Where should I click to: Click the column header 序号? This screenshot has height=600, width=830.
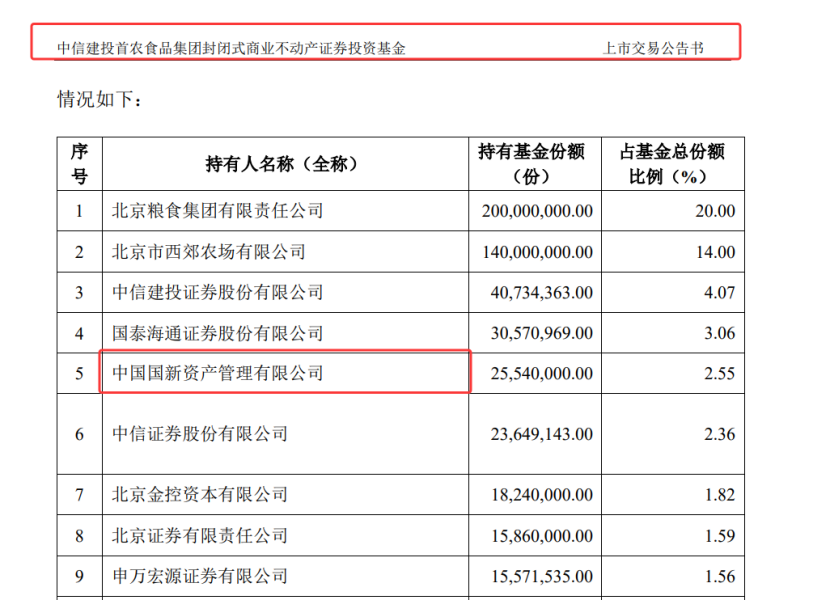(79, 164)
